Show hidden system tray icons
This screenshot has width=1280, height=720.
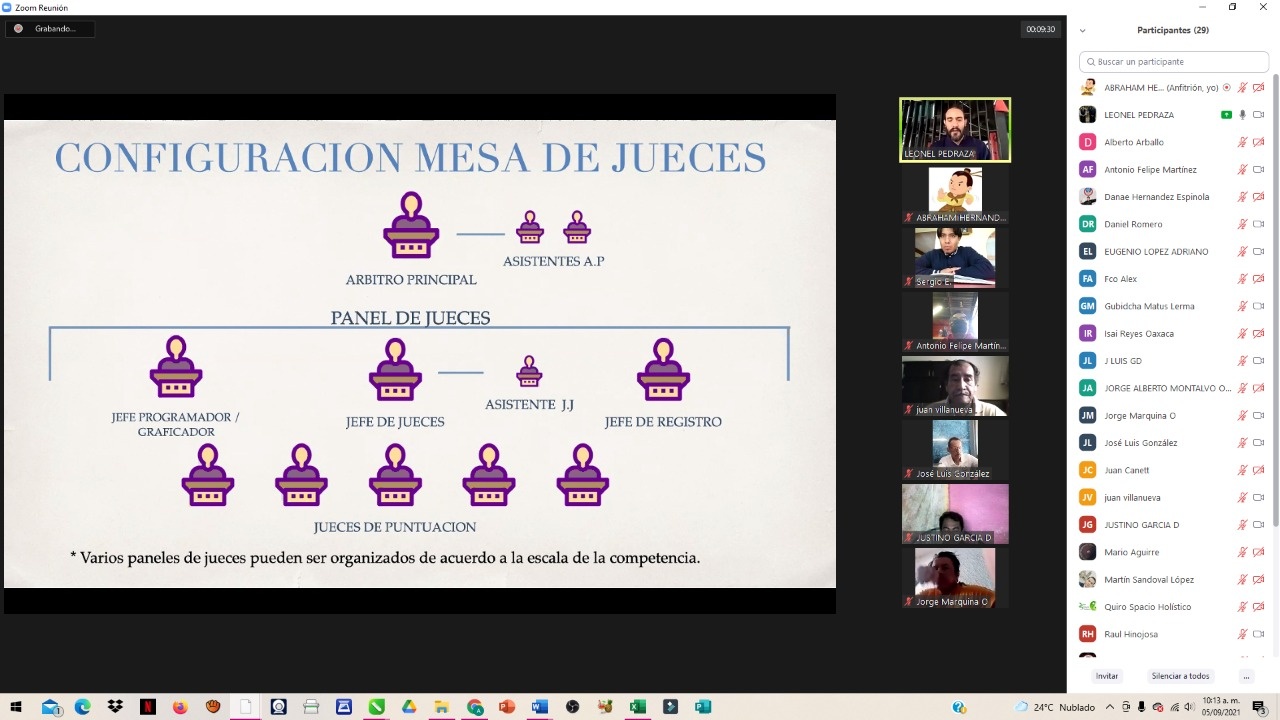(1109, 707)
